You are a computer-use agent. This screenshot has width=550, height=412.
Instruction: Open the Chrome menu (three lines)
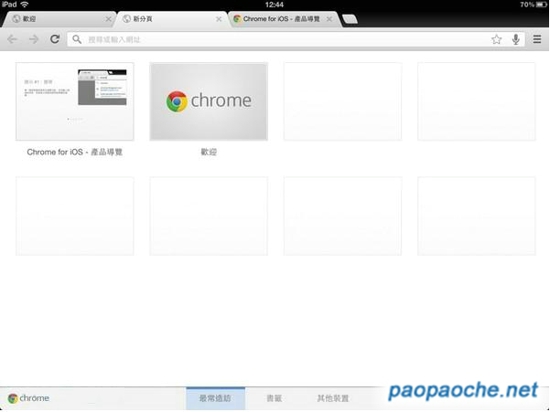pos(537,39)
